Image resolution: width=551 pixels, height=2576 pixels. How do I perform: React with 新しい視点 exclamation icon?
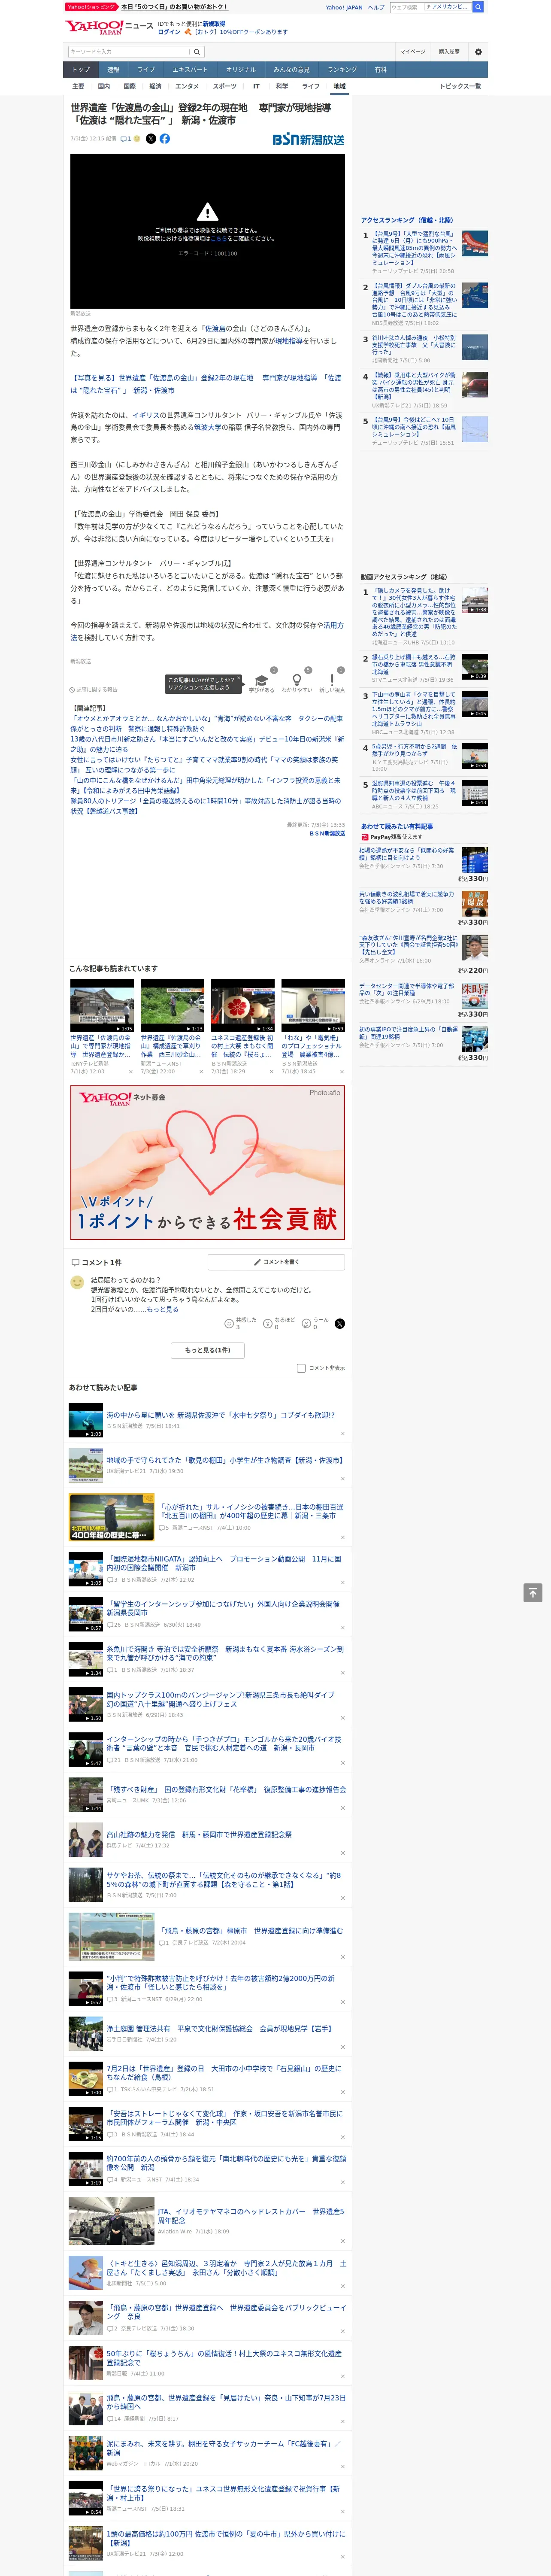[x=332, y=681]
